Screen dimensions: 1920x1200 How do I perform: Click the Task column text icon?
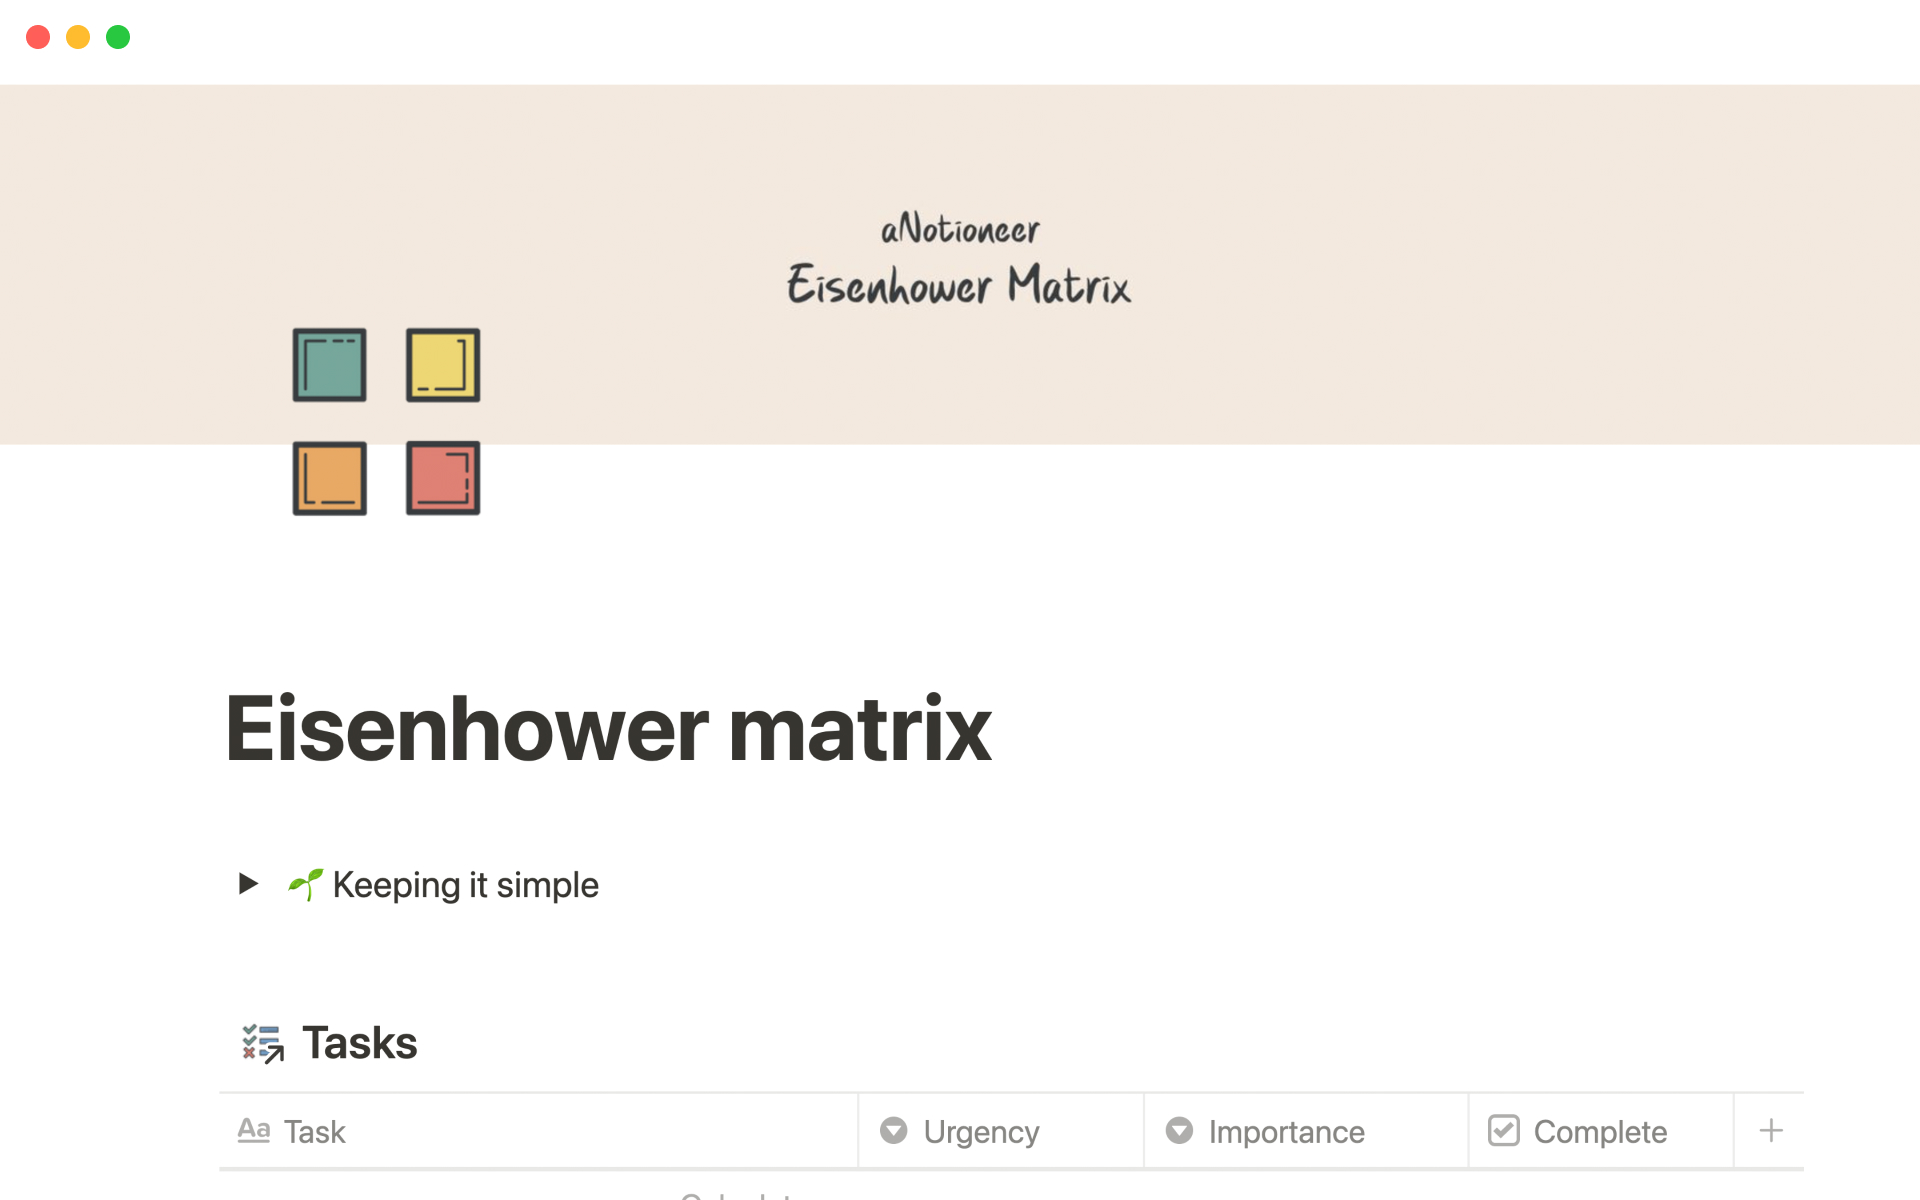254,1131
